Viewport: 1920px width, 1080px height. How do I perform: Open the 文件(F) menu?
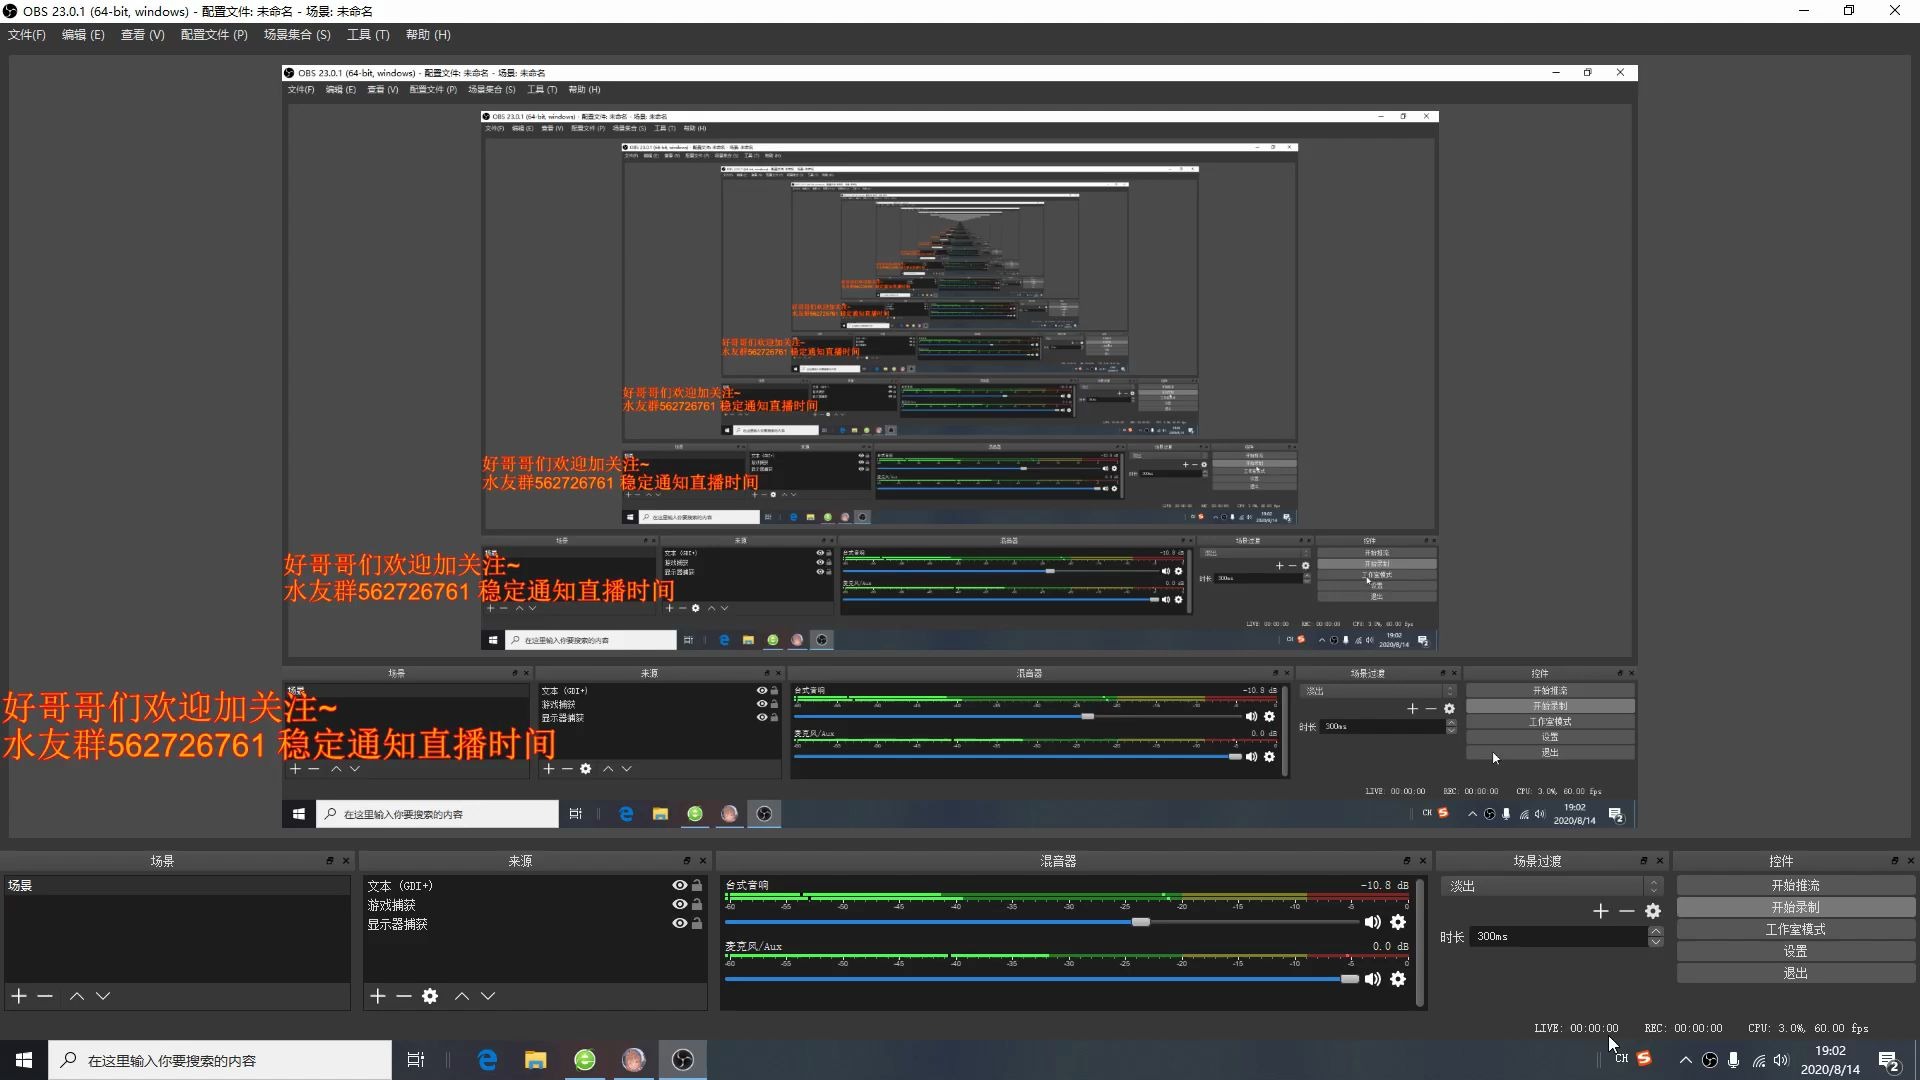coord(27,35)
